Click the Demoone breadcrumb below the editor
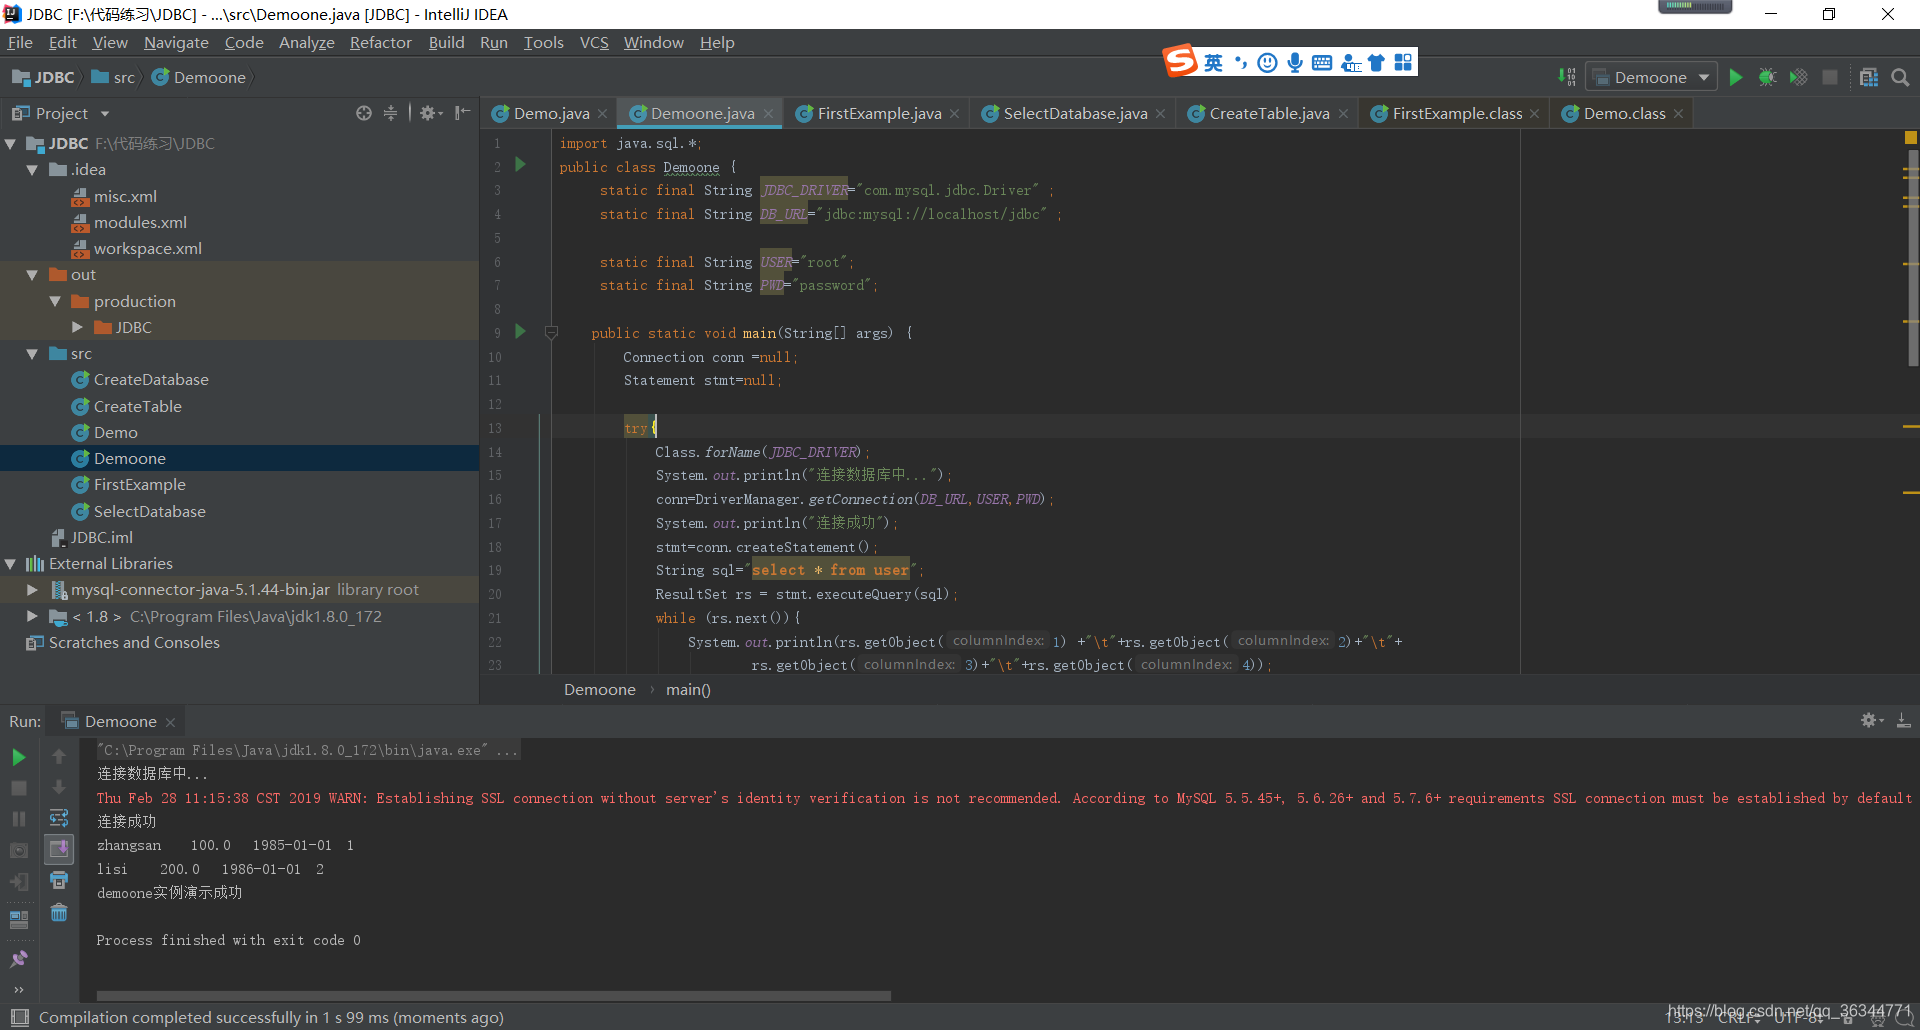This screenshot has width=1920, height=1030. click(x=599, y=689)
